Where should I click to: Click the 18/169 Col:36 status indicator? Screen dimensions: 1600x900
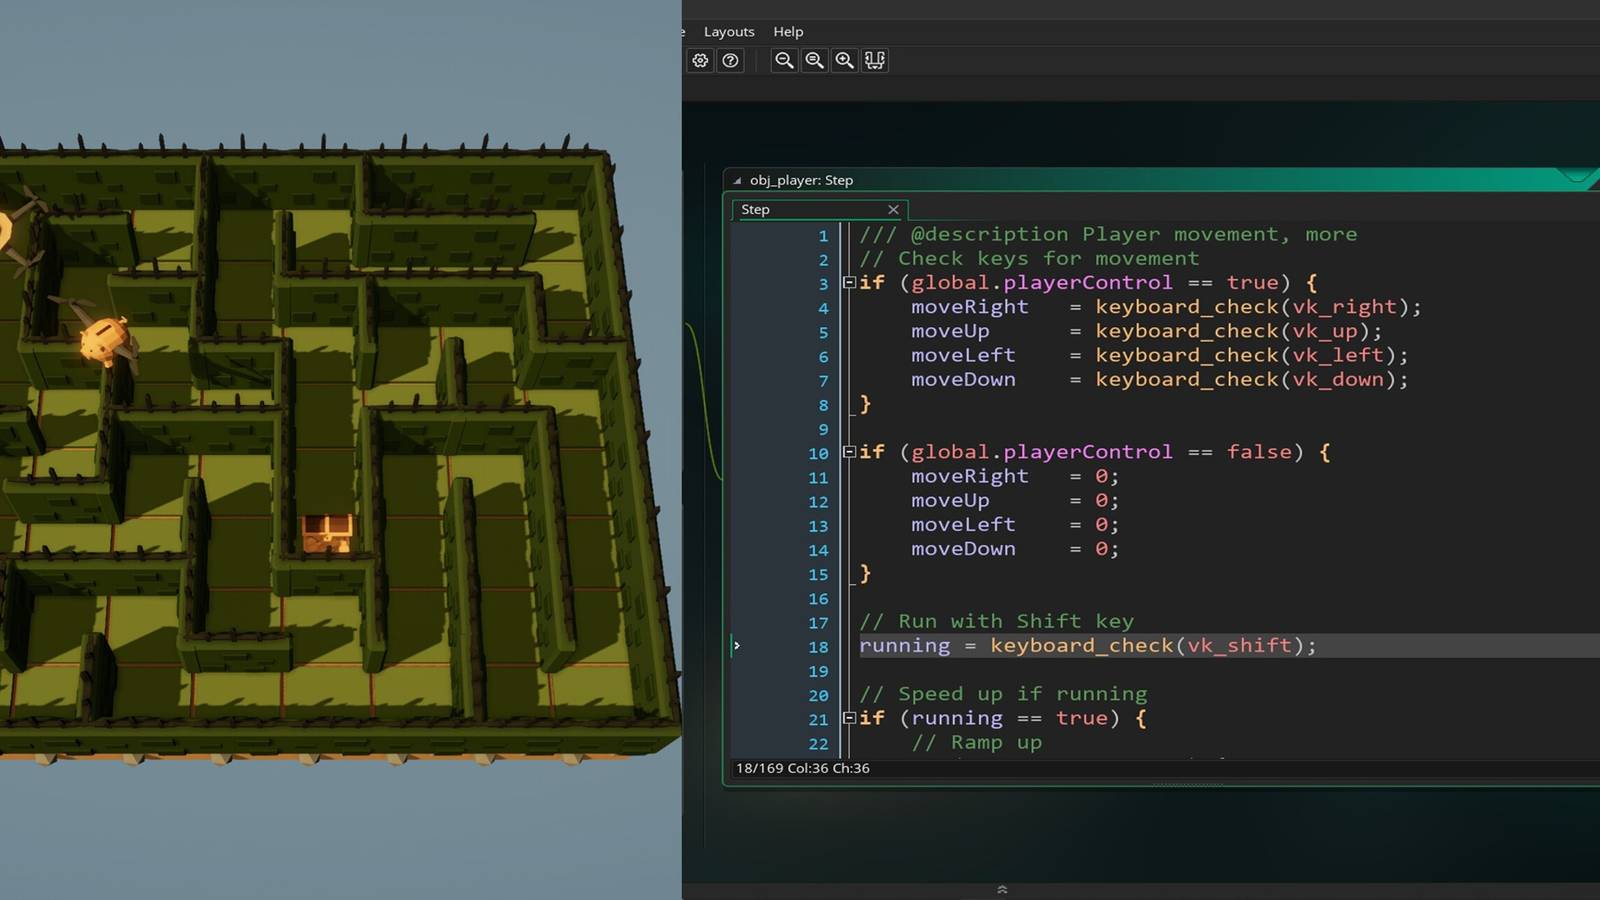point(803,768)
